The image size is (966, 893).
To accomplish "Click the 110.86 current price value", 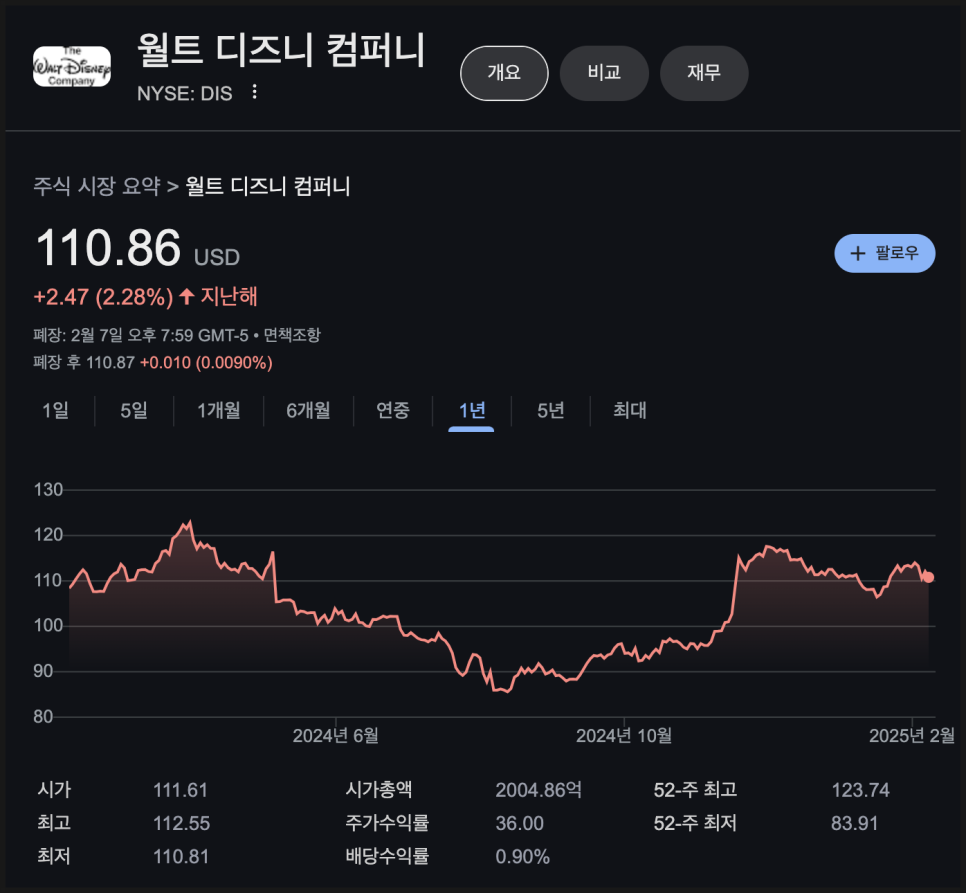I will point(108,248).
